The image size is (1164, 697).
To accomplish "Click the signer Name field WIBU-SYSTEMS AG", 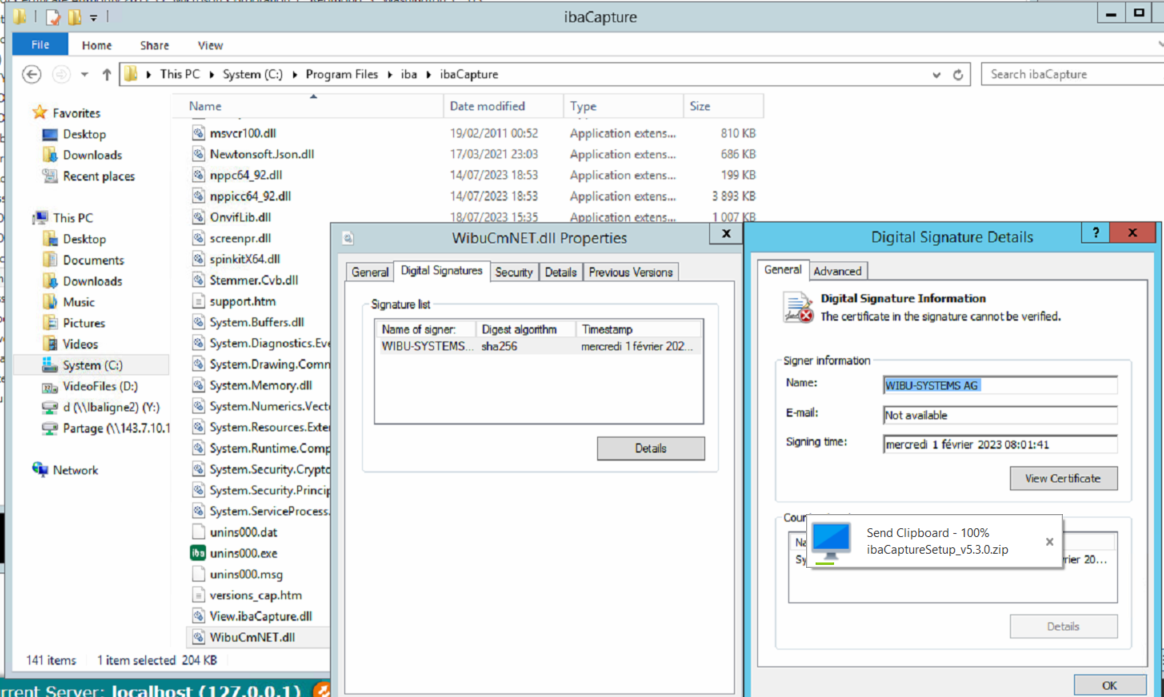I will (1000, 385).
